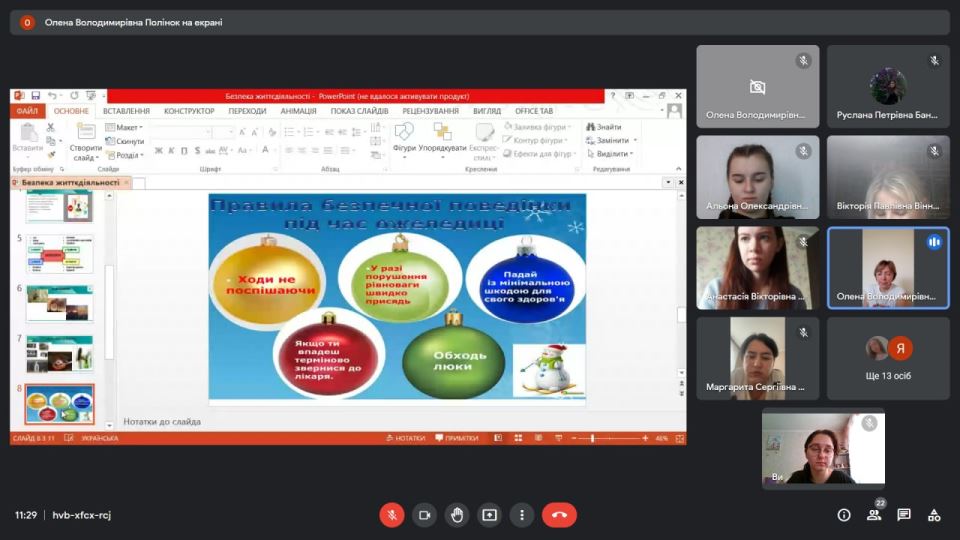Open the ФАЙЛ tab
The image size is (960, 540).
pyautogui.click(x=27, y=111)
